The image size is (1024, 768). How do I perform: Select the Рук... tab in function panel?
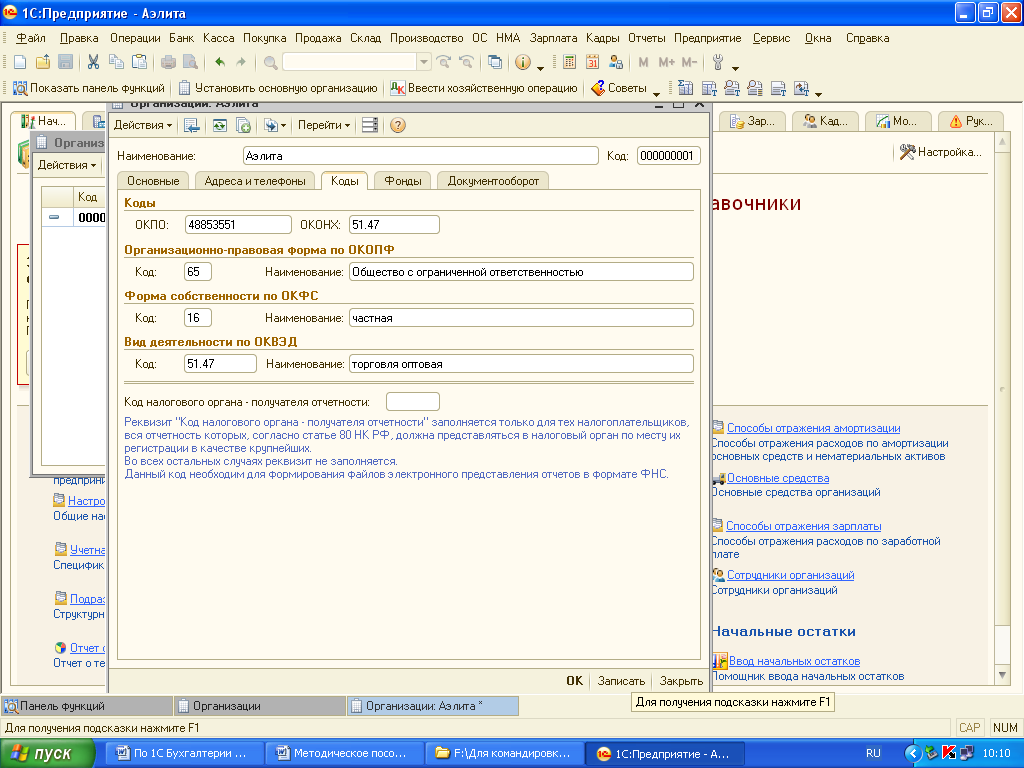tap(972, 121)
